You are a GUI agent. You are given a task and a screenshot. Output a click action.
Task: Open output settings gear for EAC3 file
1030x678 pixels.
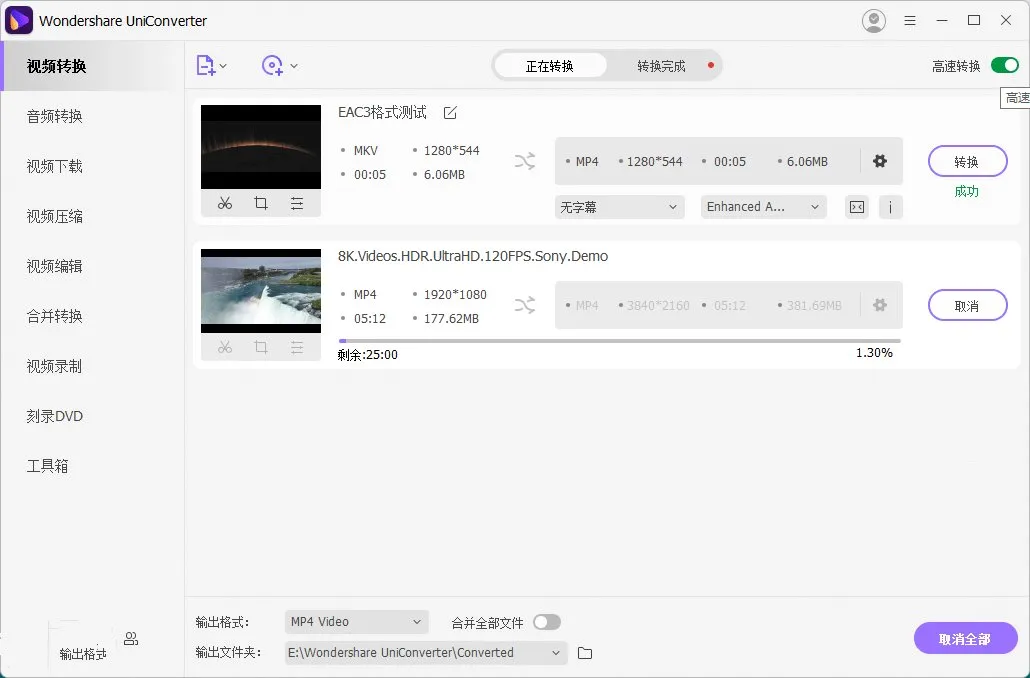[880, 161]
